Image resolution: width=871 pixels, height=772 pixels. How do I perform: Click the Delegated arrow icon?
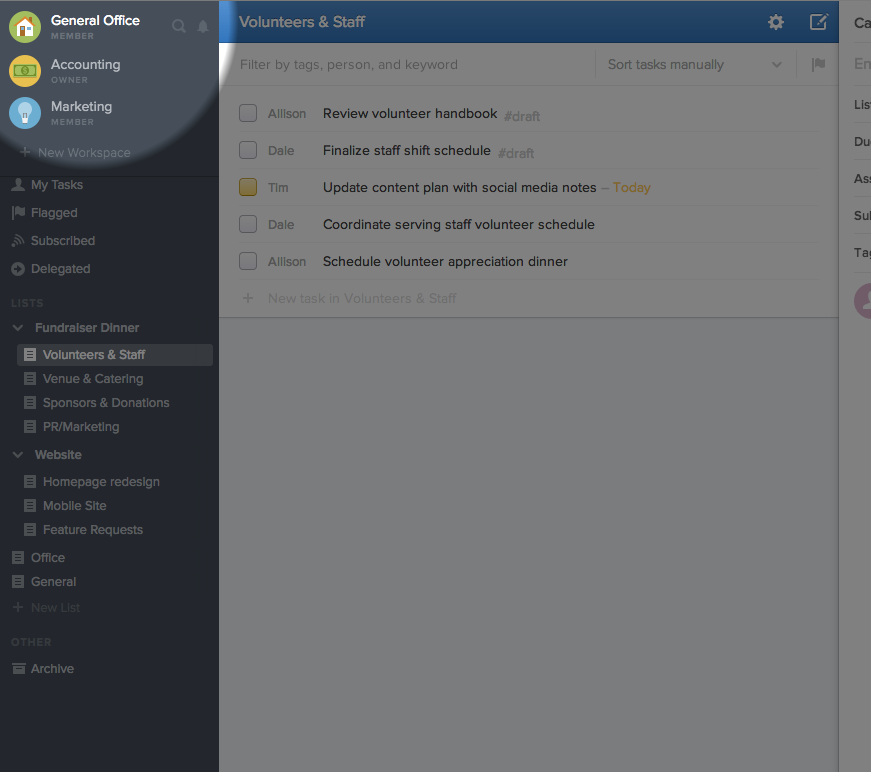18,268
